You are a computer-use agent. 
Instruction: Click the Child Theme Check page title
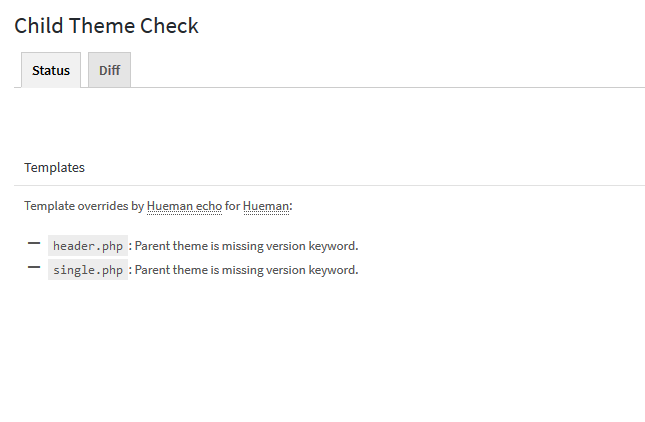pyautogui.click(x=107, y=26)
